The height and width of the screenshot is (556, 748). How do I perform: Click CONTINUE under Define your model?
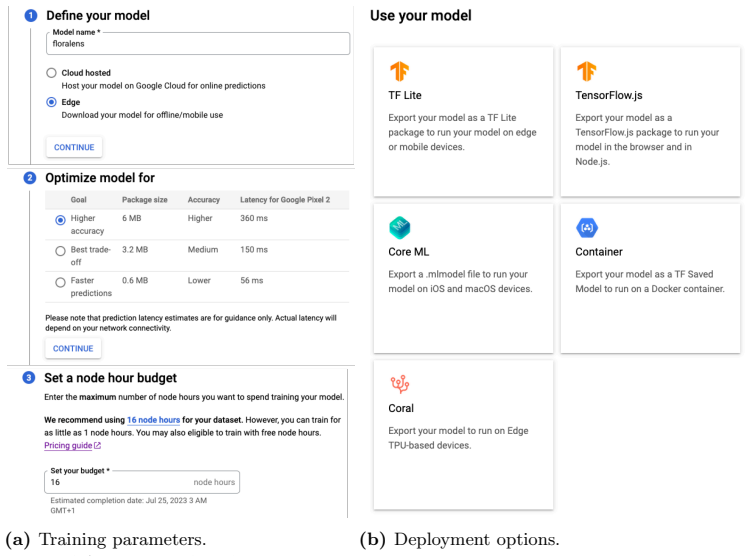(x=74, y=147)
